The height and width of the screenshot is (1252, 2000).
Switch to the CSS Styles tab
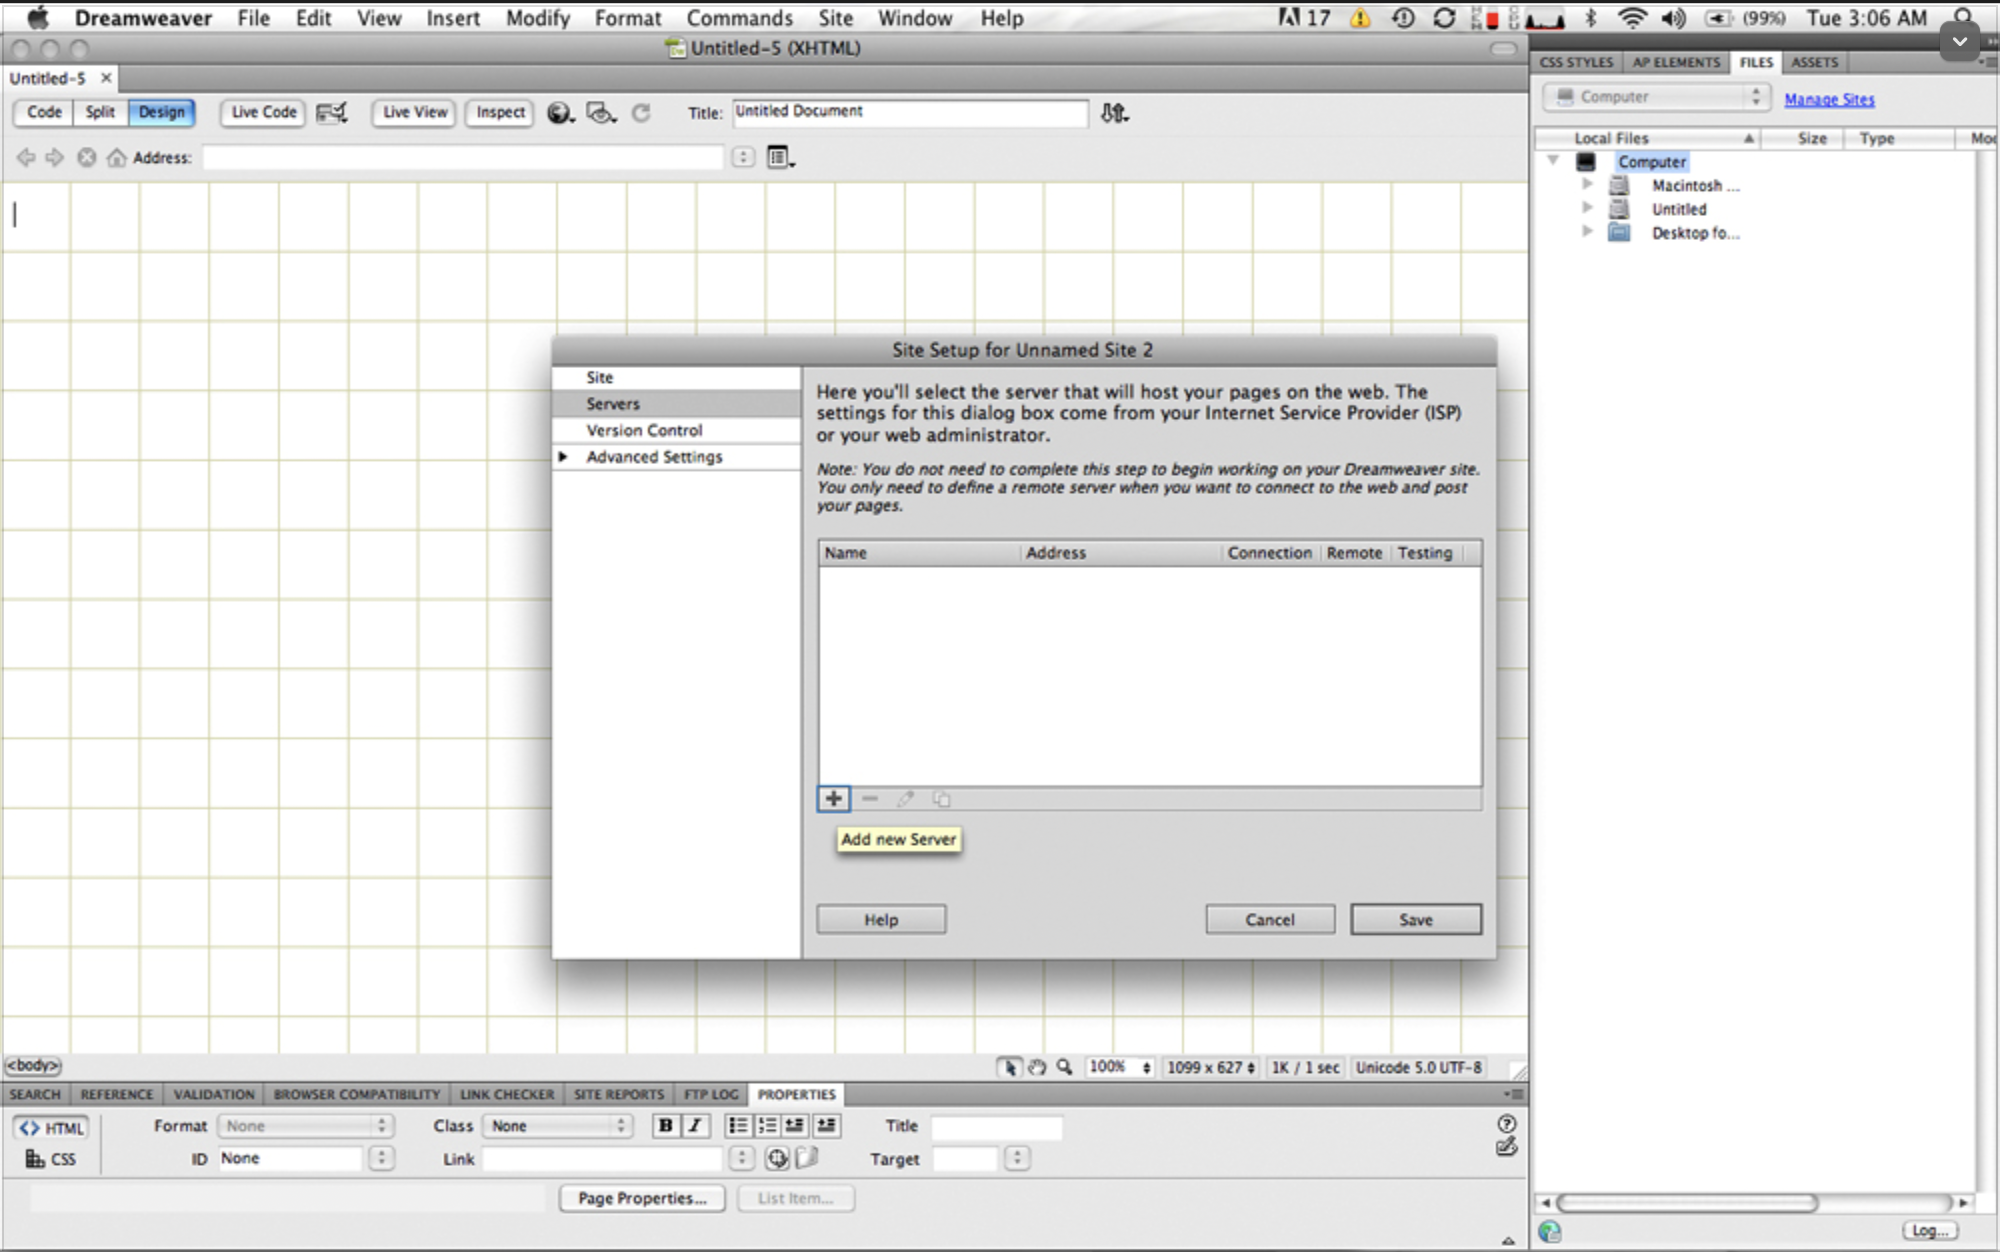pyautogui.click(x=1576, y=62)
